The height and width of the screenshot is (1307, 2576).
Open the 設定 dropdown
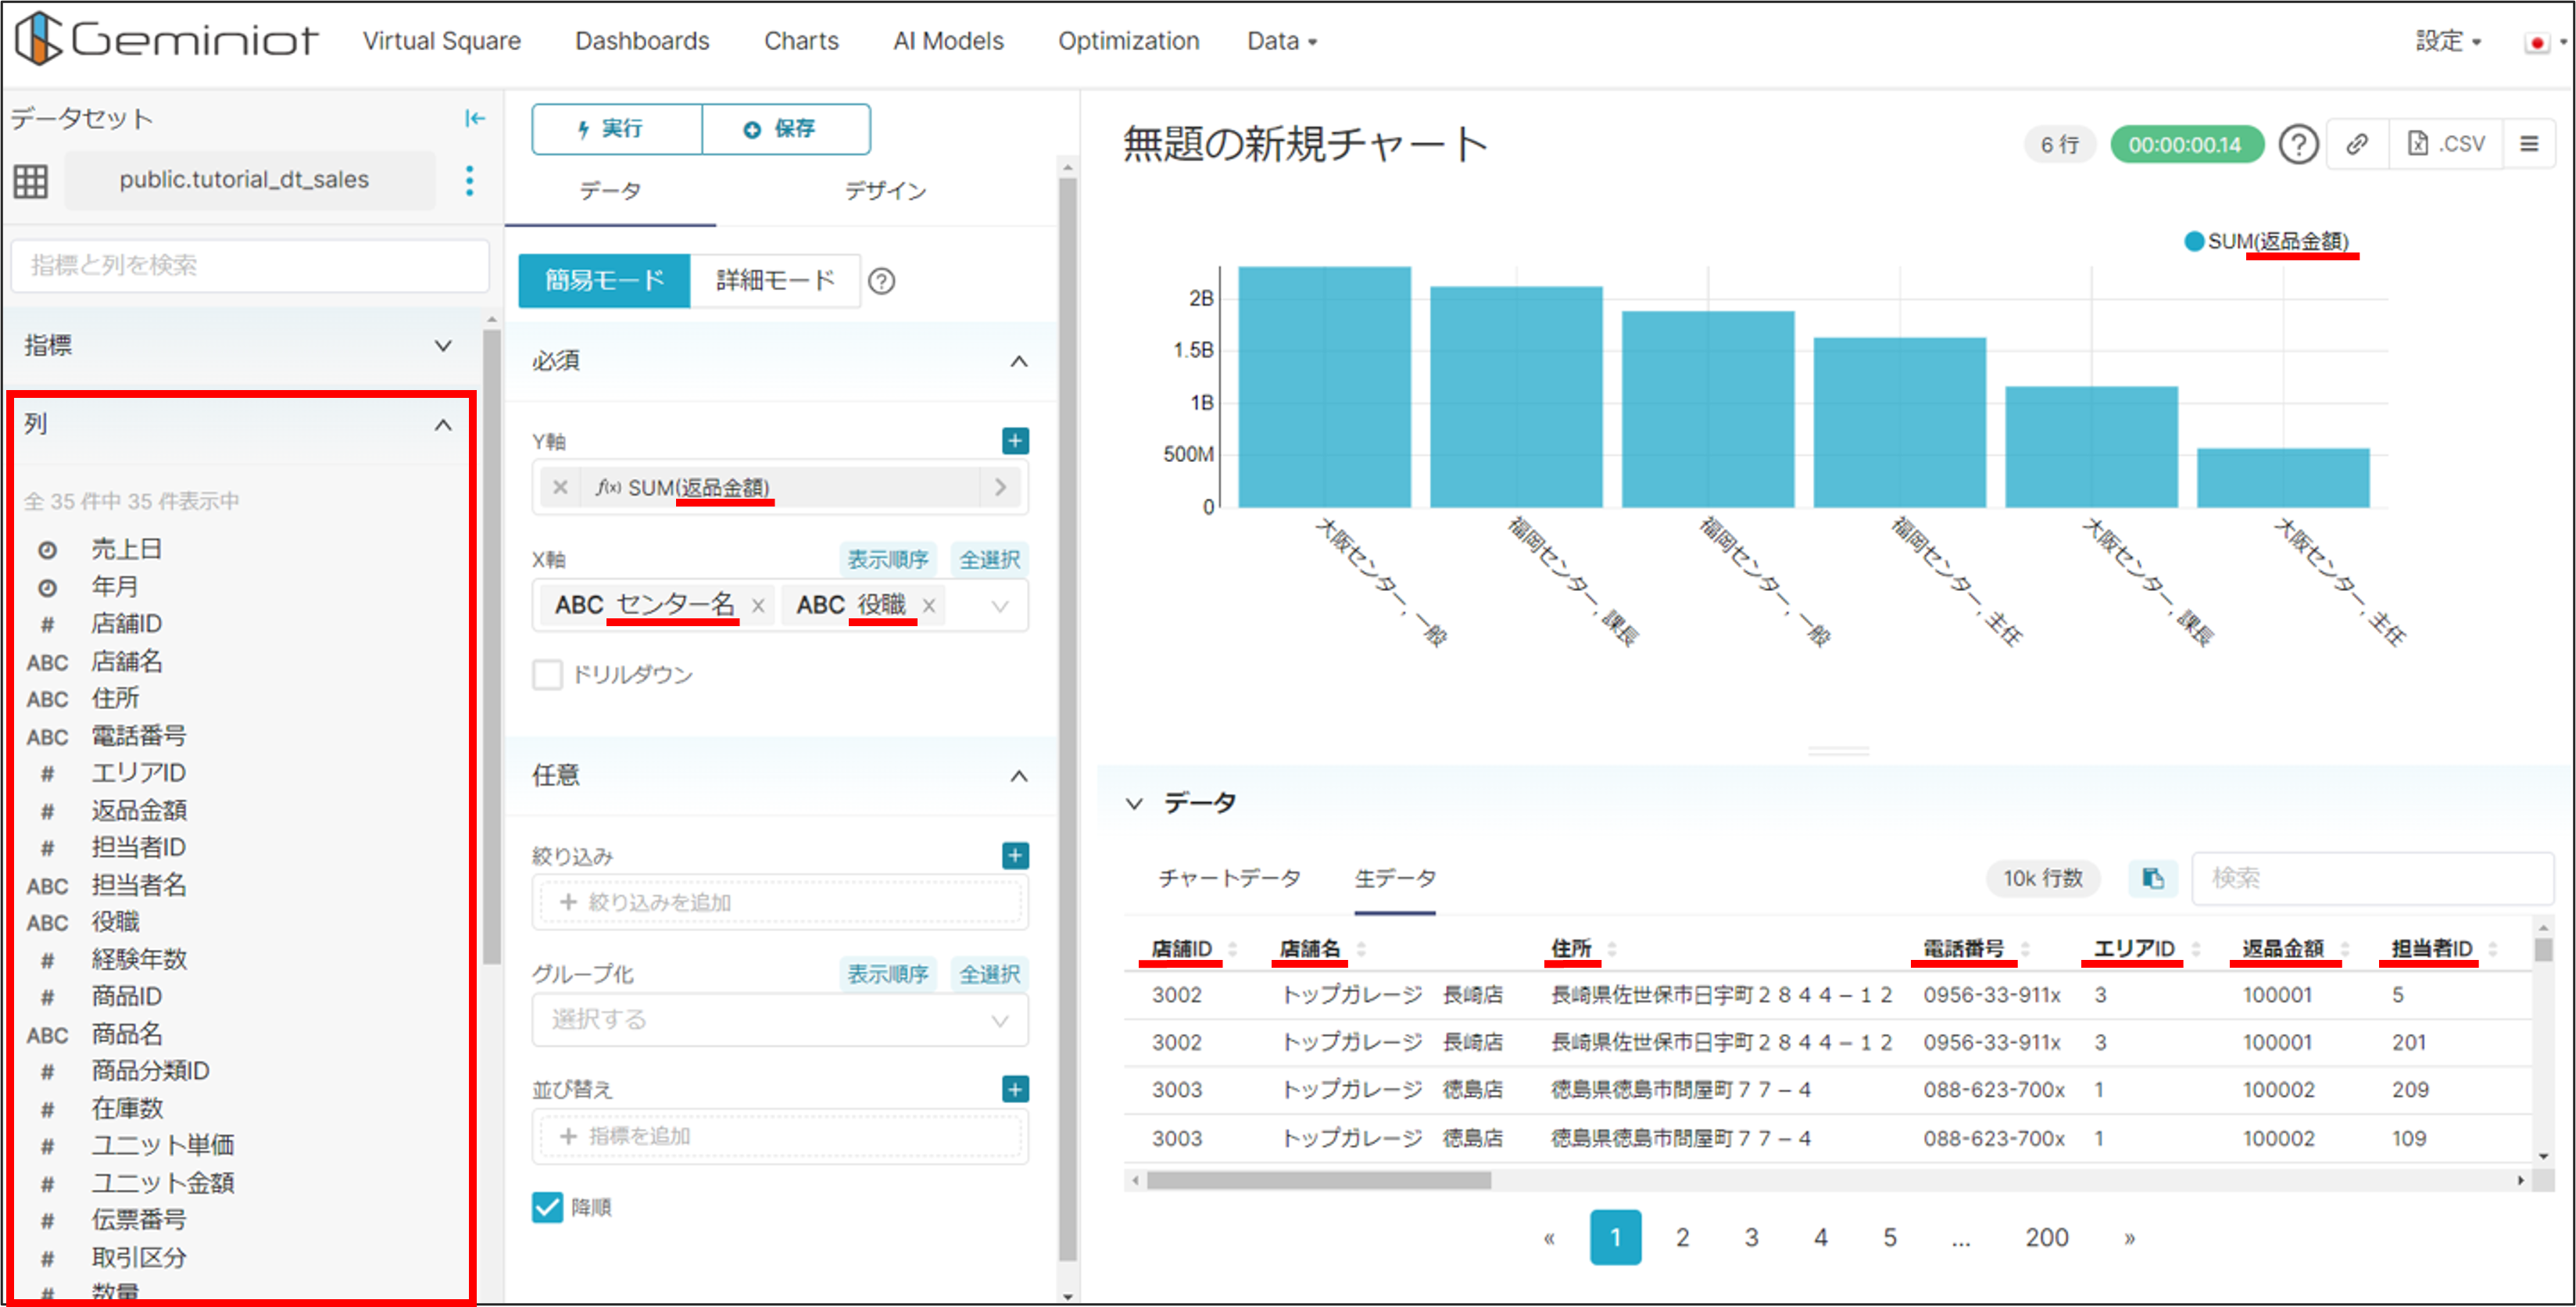pos(2448,41)
